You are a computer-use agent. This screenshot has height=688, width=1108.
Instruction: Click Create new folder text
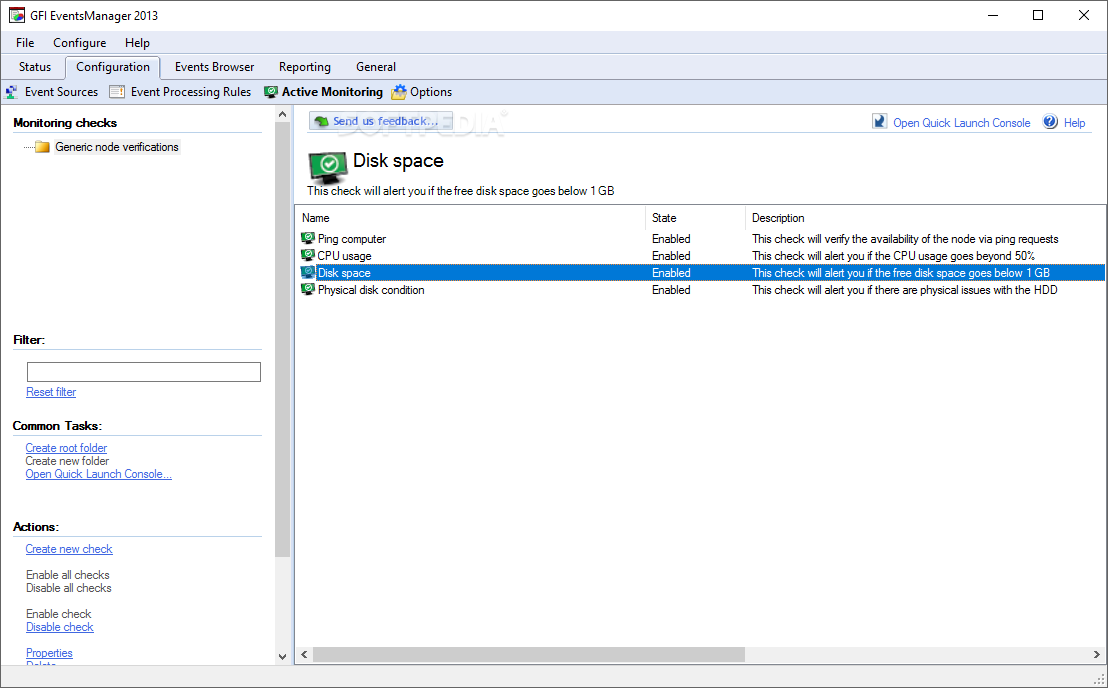click(x=67, y=461)
